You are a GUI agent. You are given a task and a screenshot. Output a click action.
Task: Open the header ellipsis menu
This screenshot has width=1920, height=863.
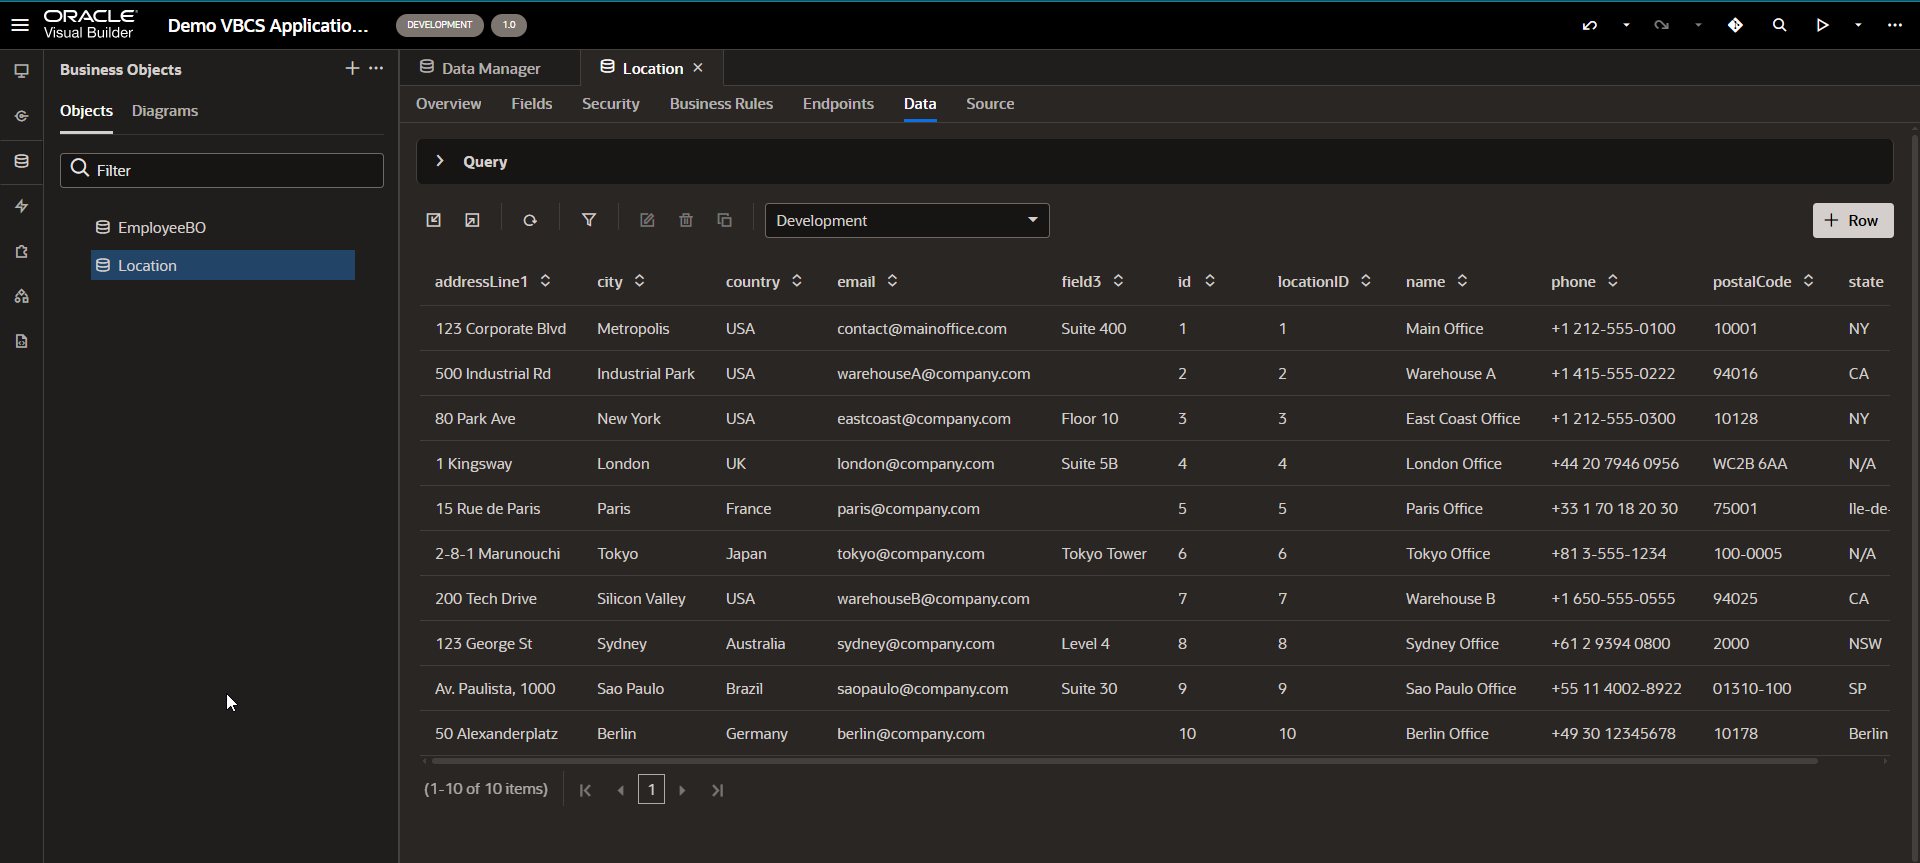point(1895,25)
